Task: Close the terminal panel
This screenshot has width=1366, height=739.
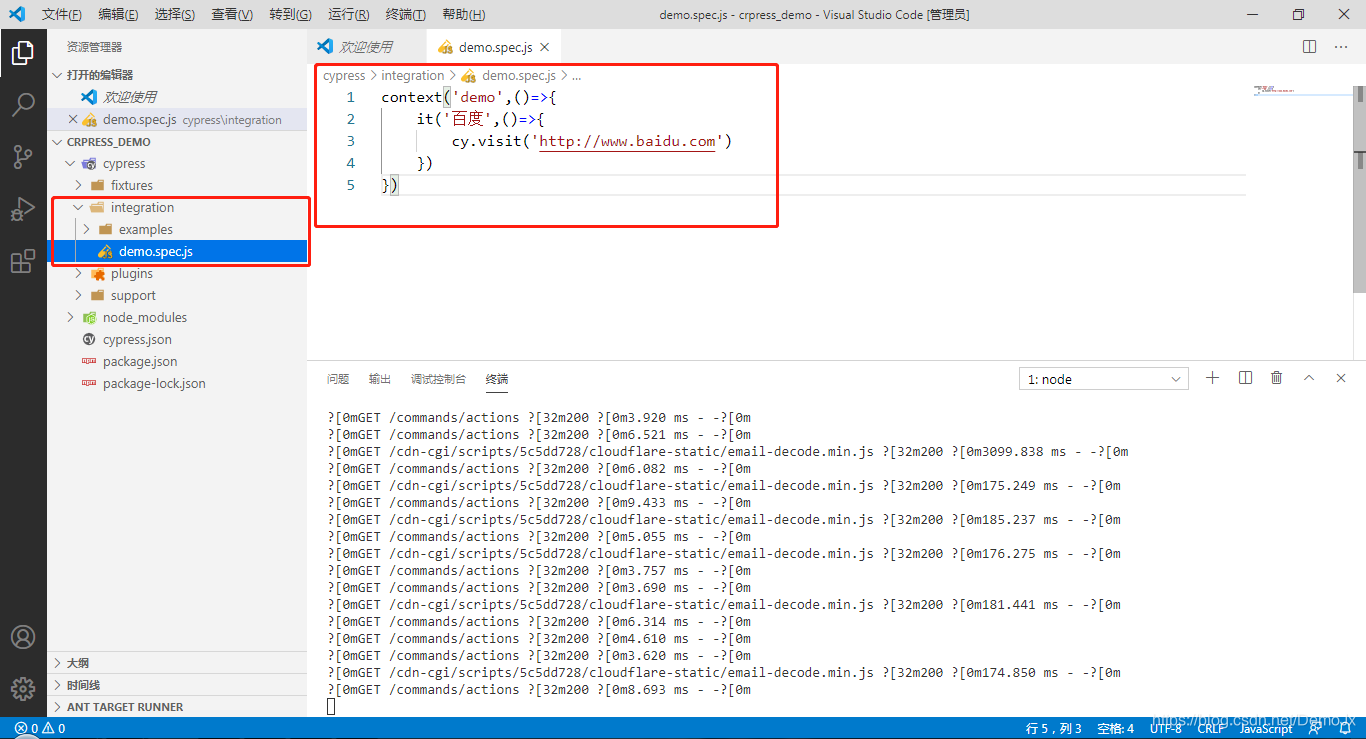Action: 1341,378
